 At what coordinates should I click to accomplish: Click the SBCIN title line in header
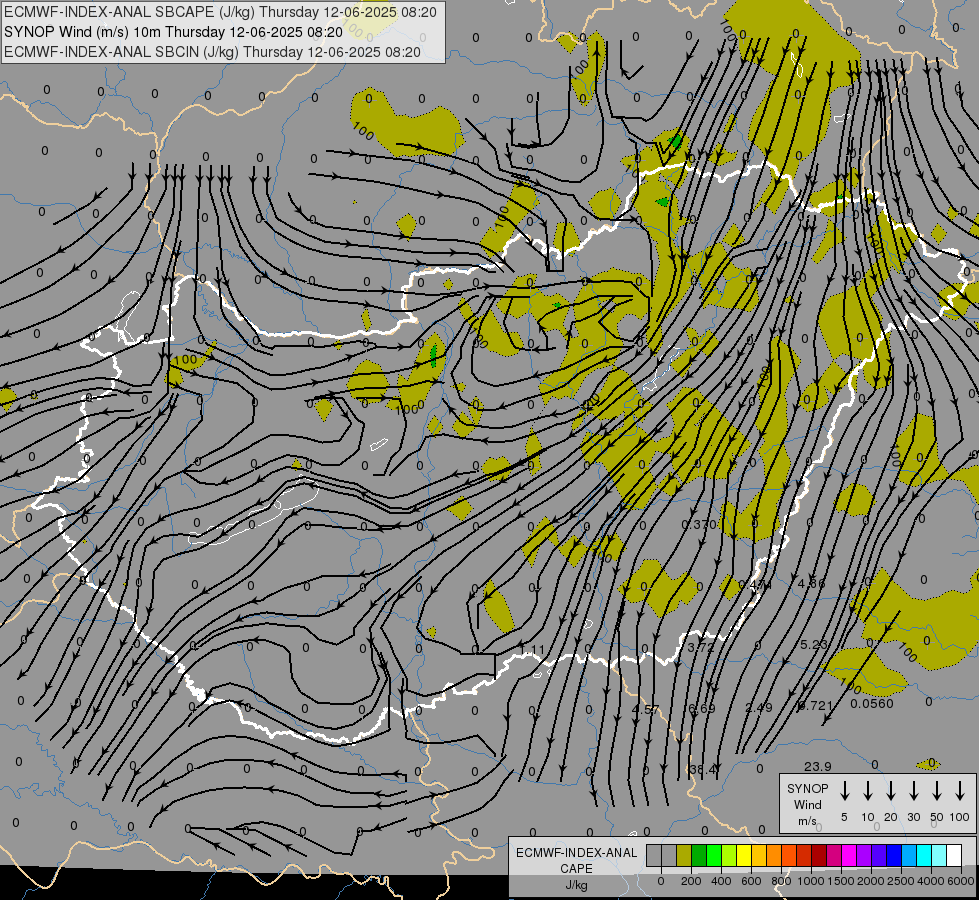click(x=212, y=52)
